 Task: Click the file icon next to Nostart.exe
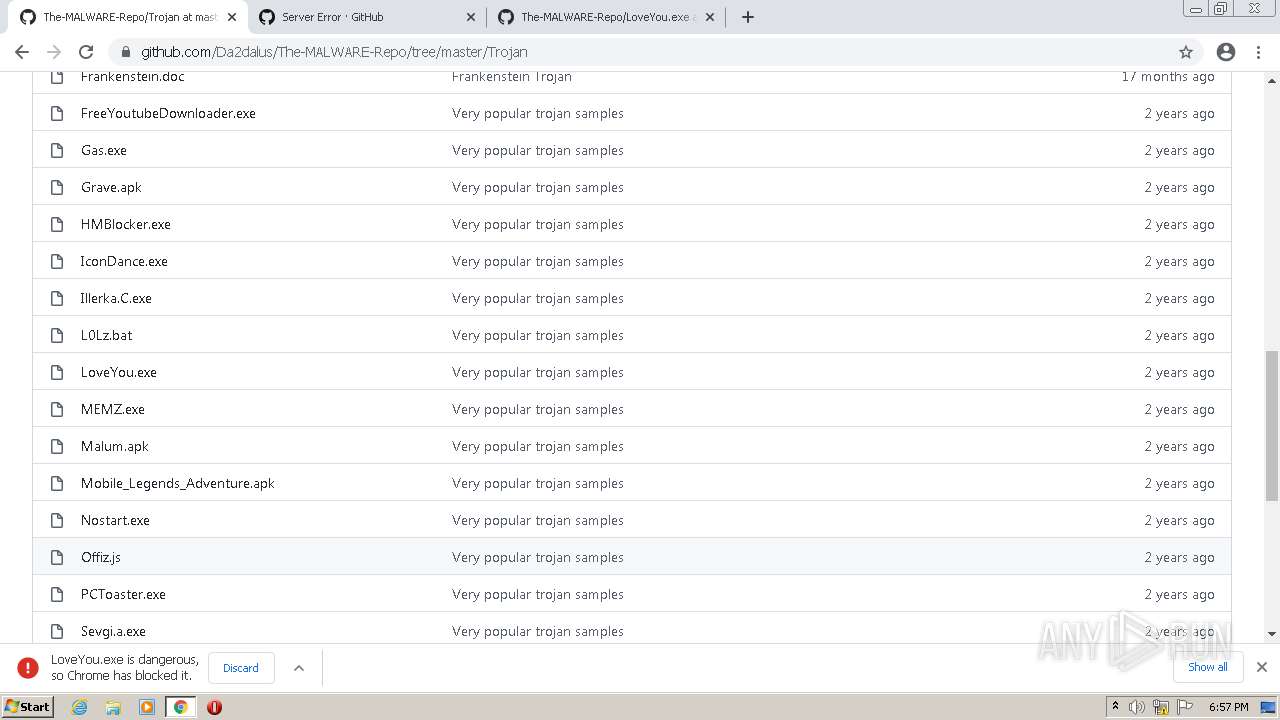57,520
